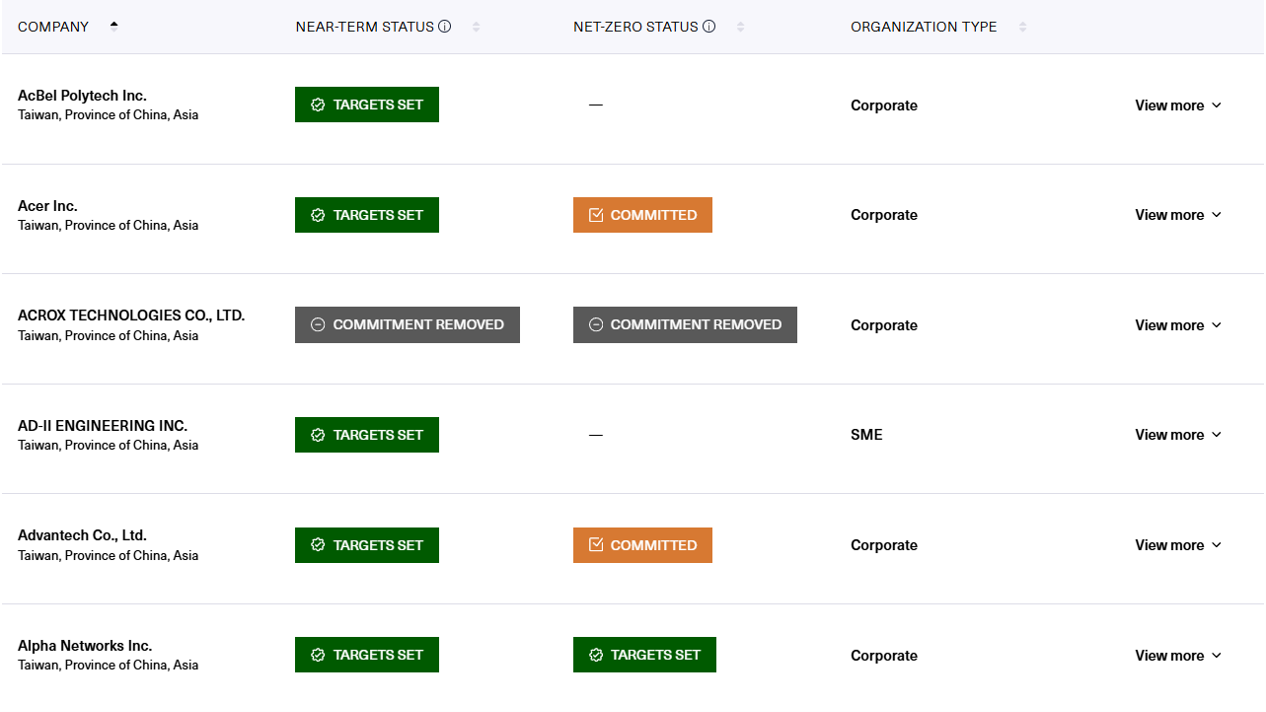Click the ORGANIZATION TYPE column header

(923, 27)
